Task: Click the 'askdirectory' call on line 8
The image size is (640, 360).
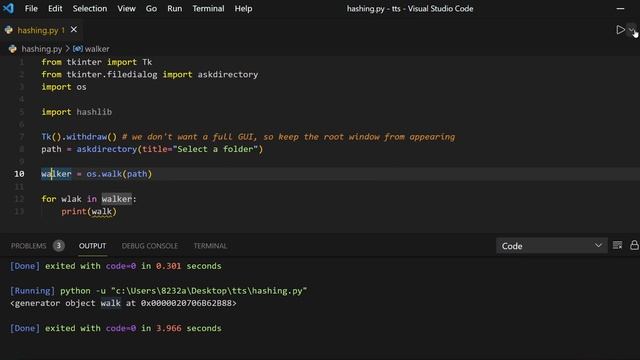Action: (x=107, y=149)
